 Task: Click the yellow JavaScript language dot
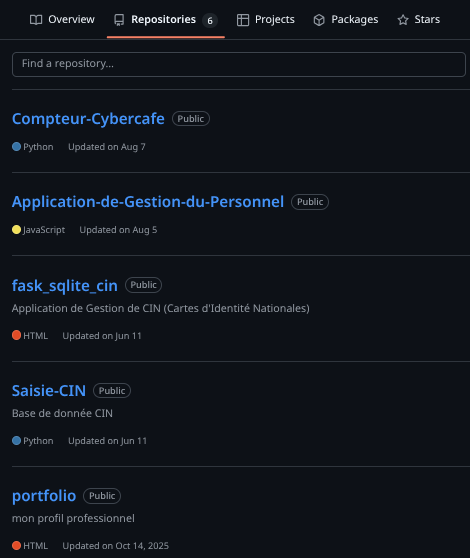(x=16, y=230)
